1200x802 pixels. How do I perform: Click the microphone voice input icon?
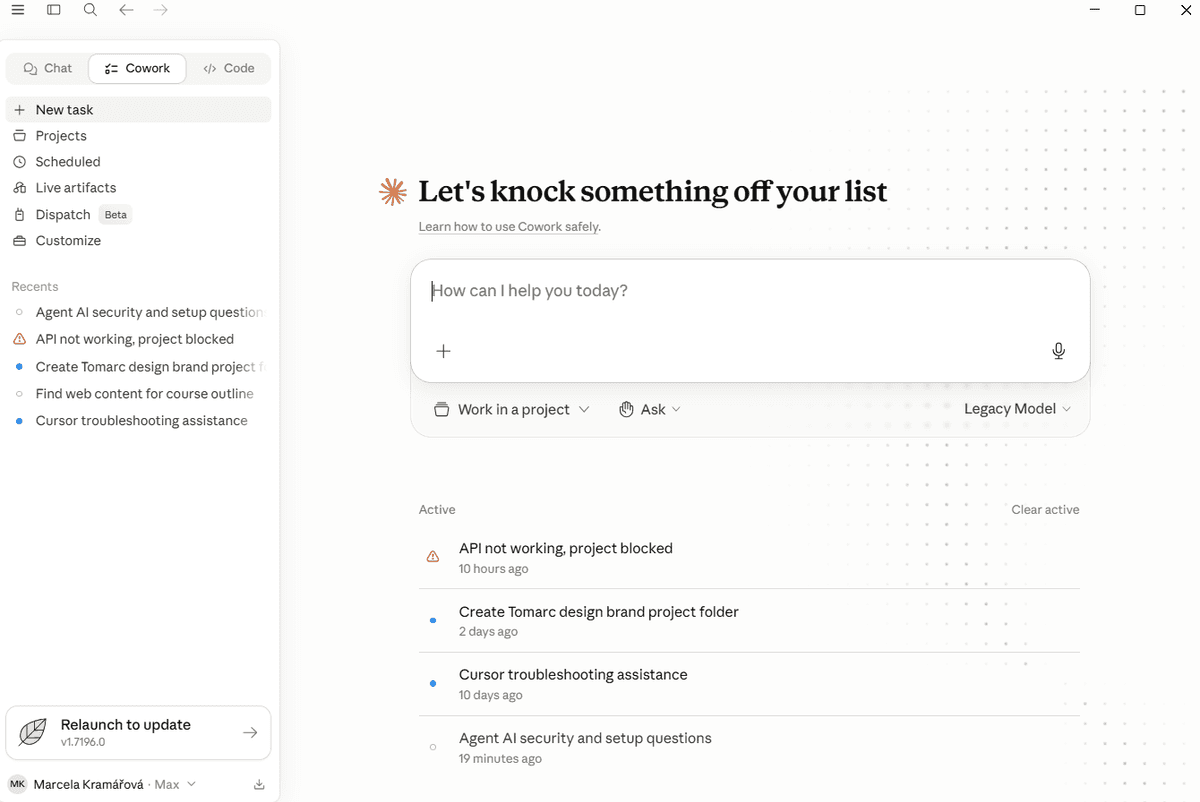[x=1058, y=351]
